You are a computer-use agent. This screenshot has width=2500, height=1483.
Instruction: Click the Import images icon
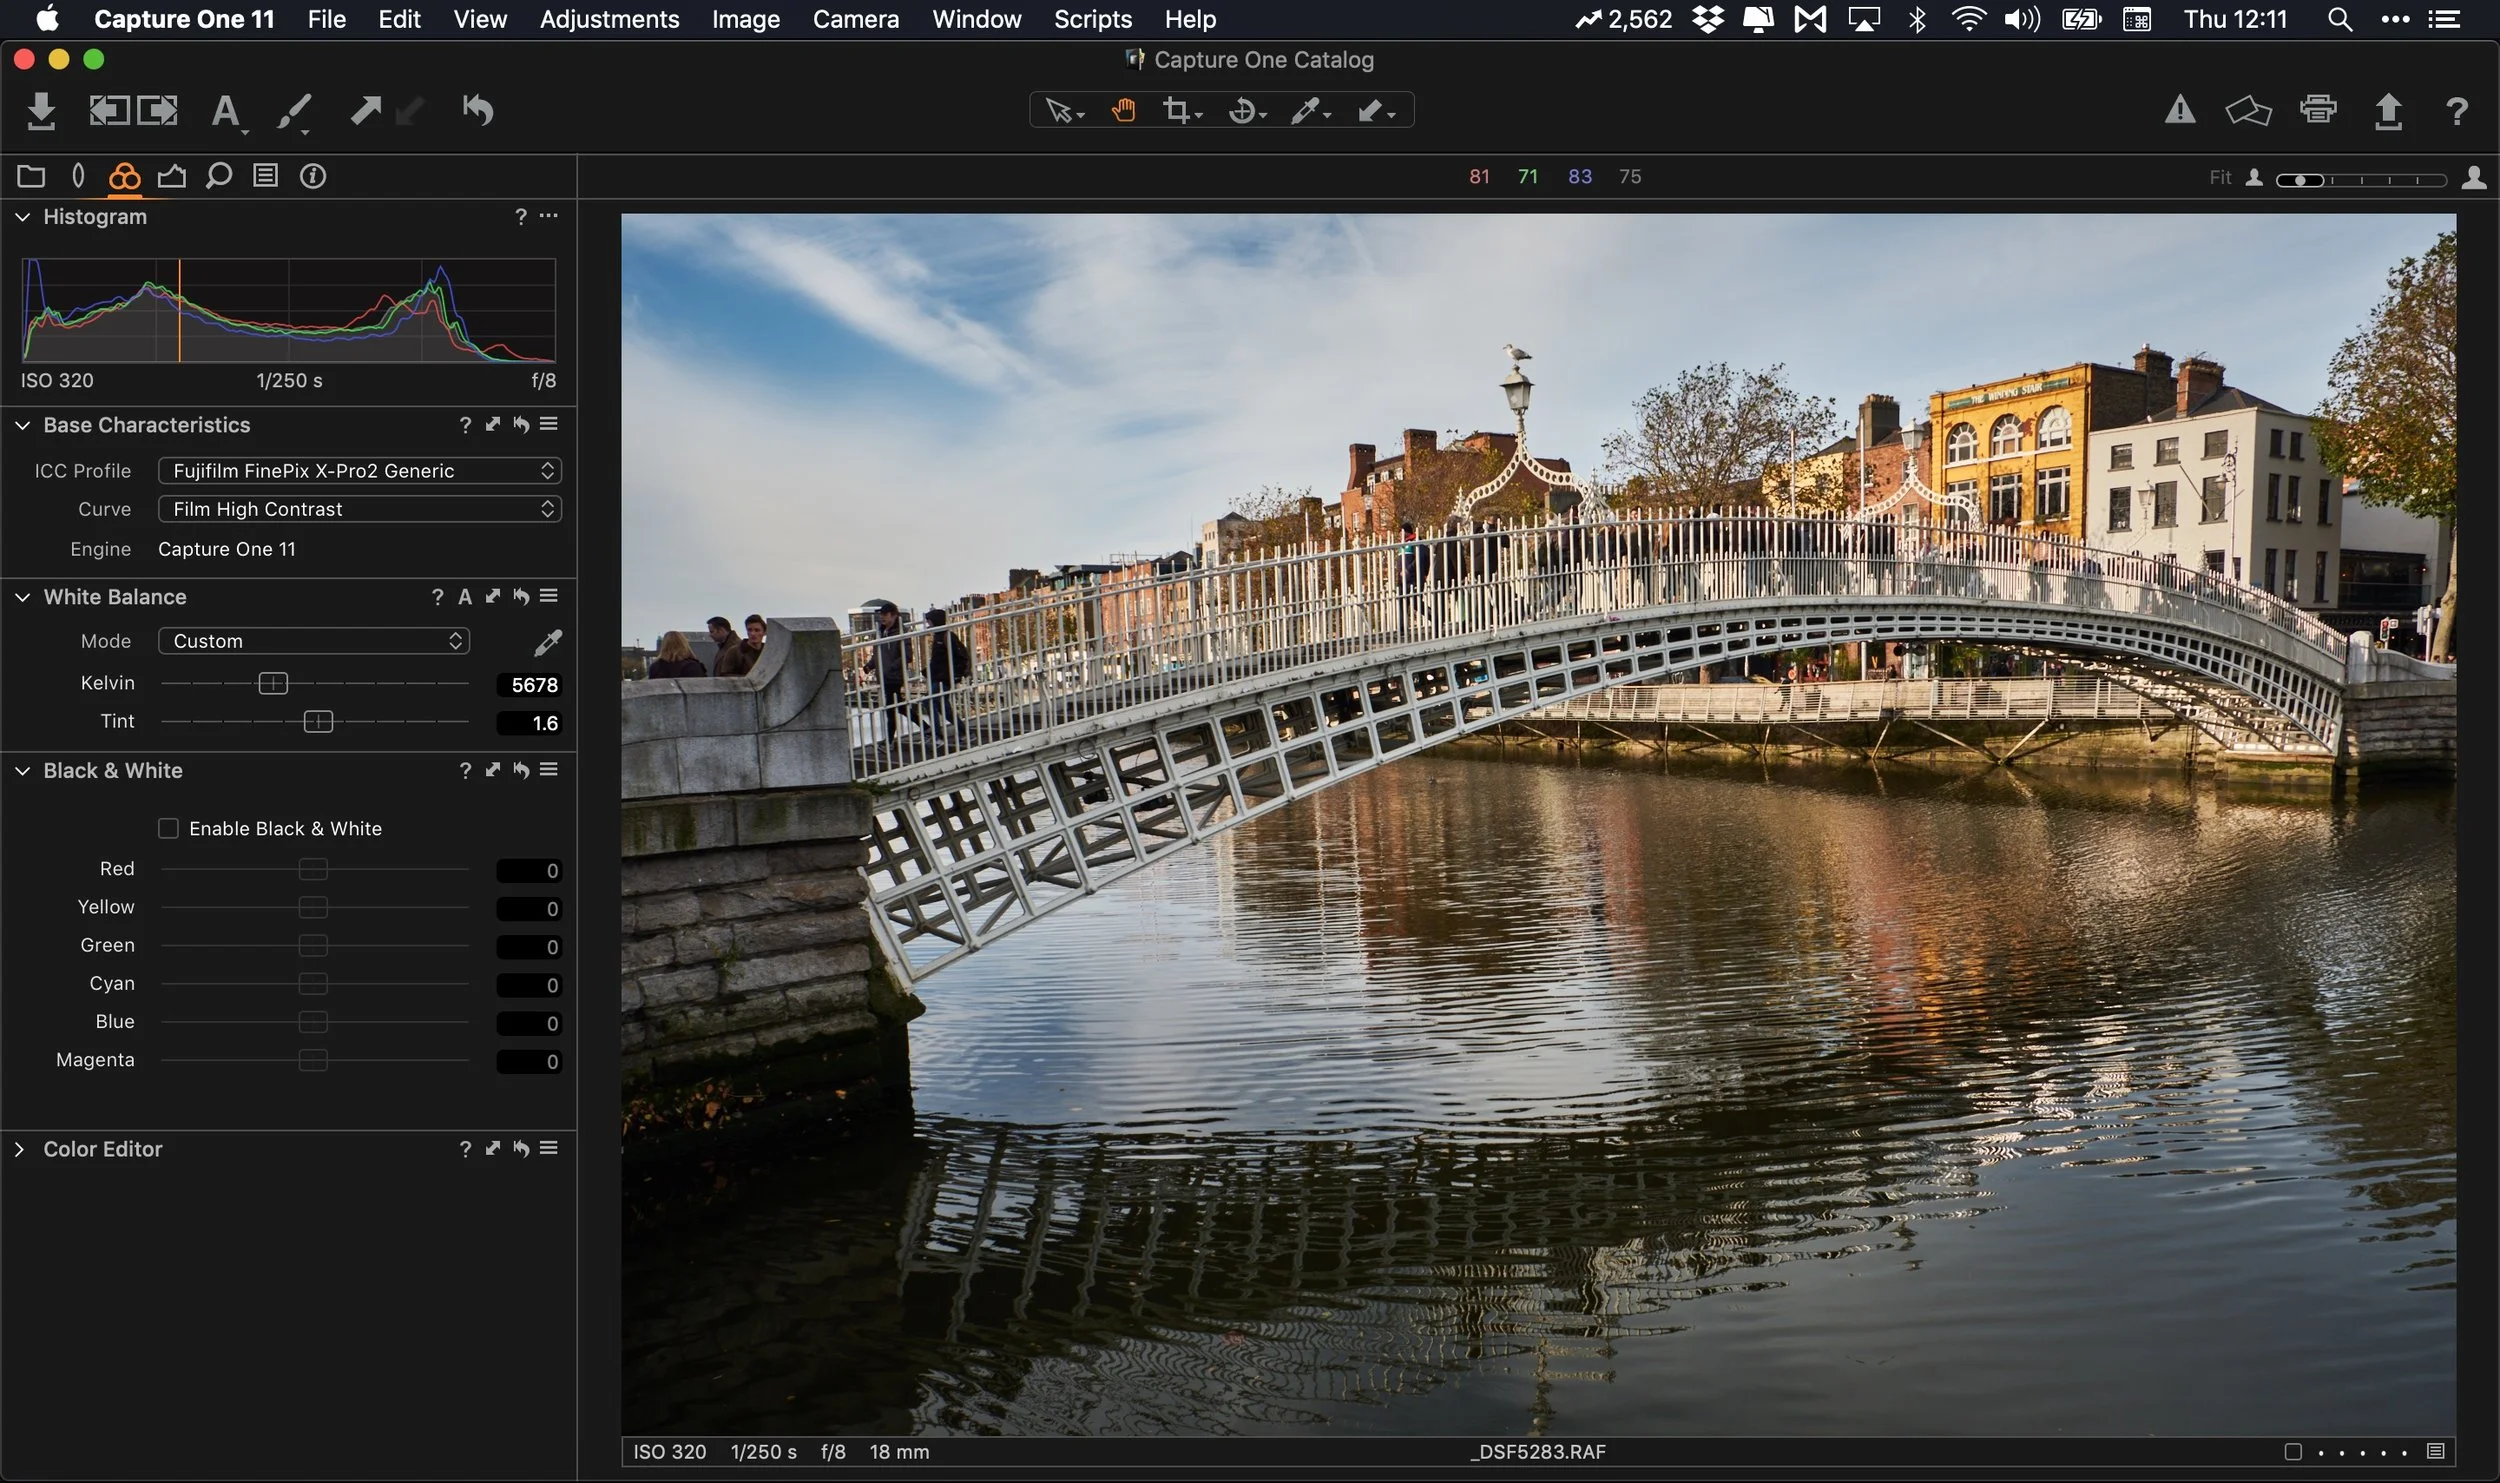point(40,111)
